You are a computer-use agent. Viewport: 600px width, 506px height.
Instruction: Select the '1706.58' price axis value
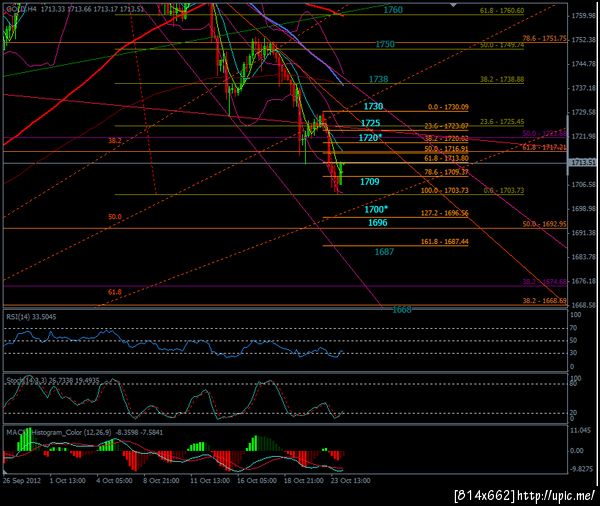[x=584, y=184]
